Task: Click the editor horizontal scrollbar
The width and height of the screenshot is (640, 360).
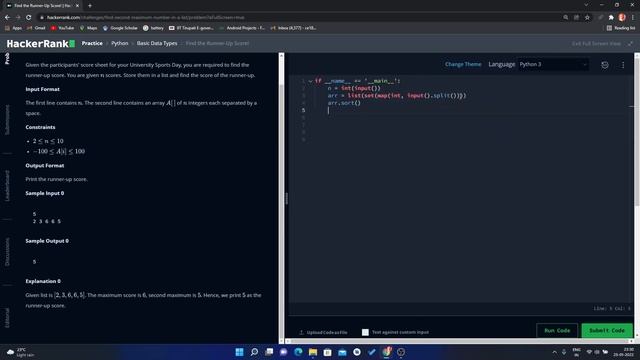Action: click(460, 341)
